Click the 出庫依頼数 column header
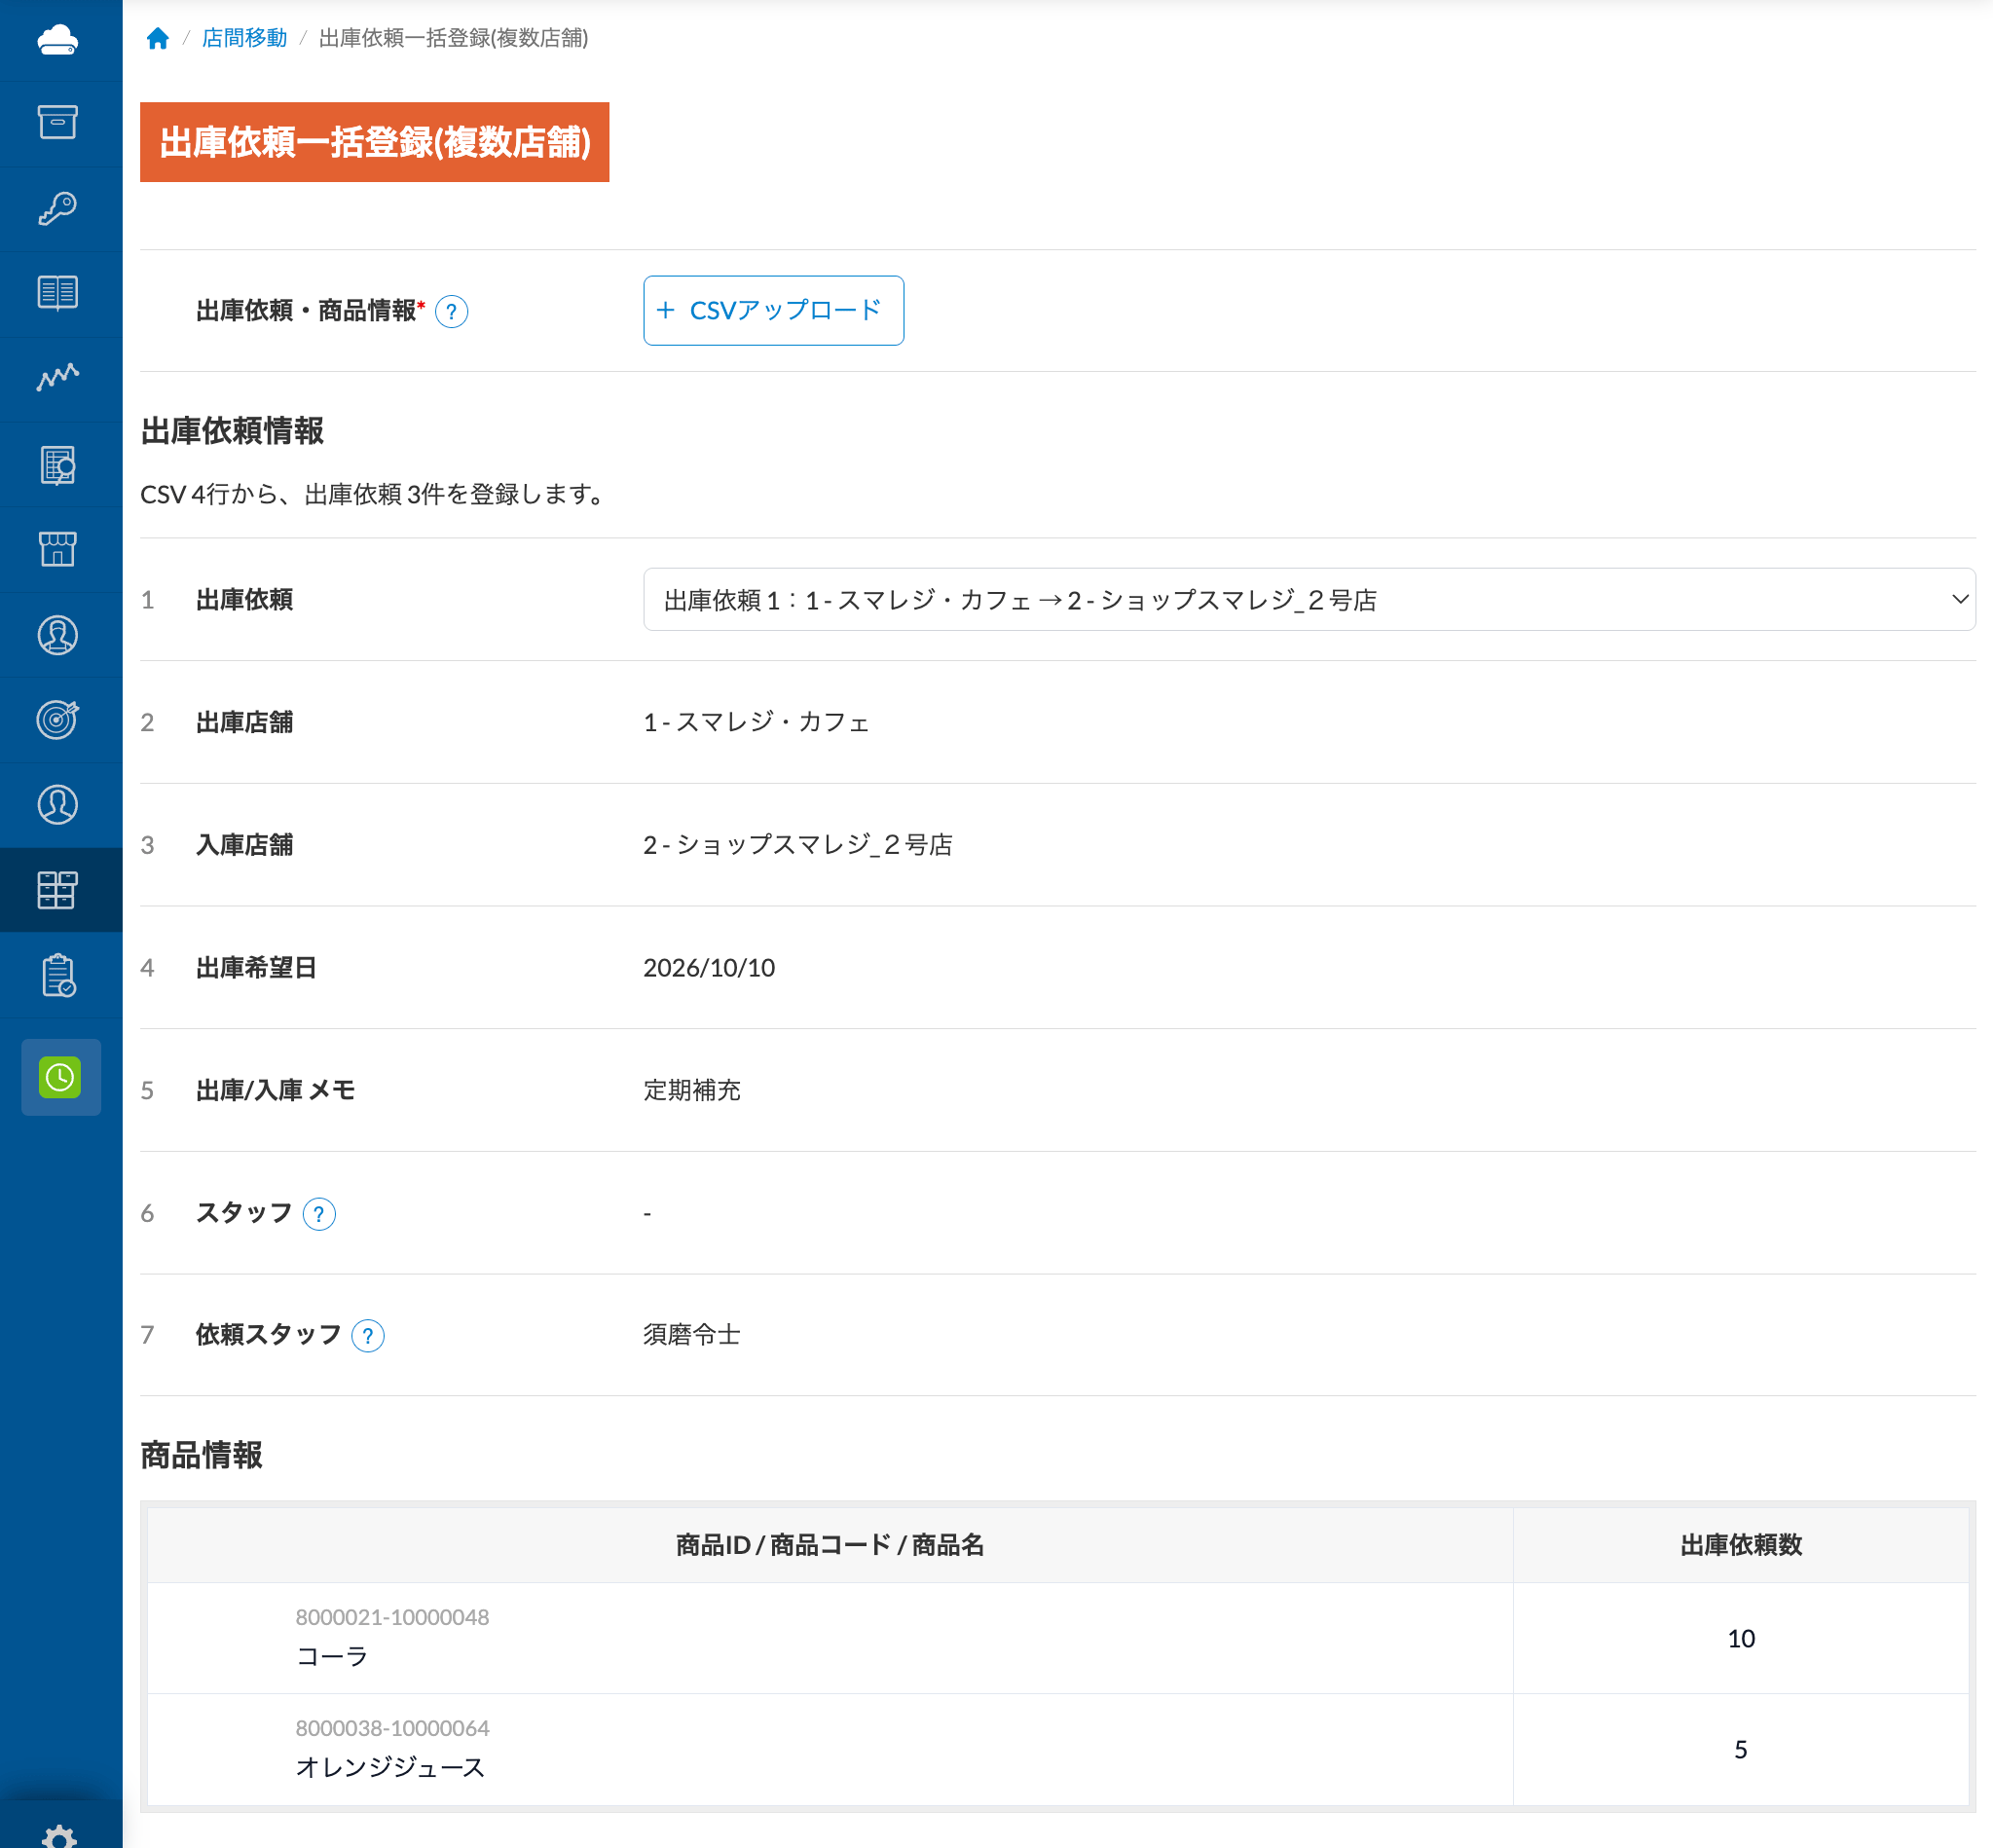1993x1848 pixels. (1741, 1545)
